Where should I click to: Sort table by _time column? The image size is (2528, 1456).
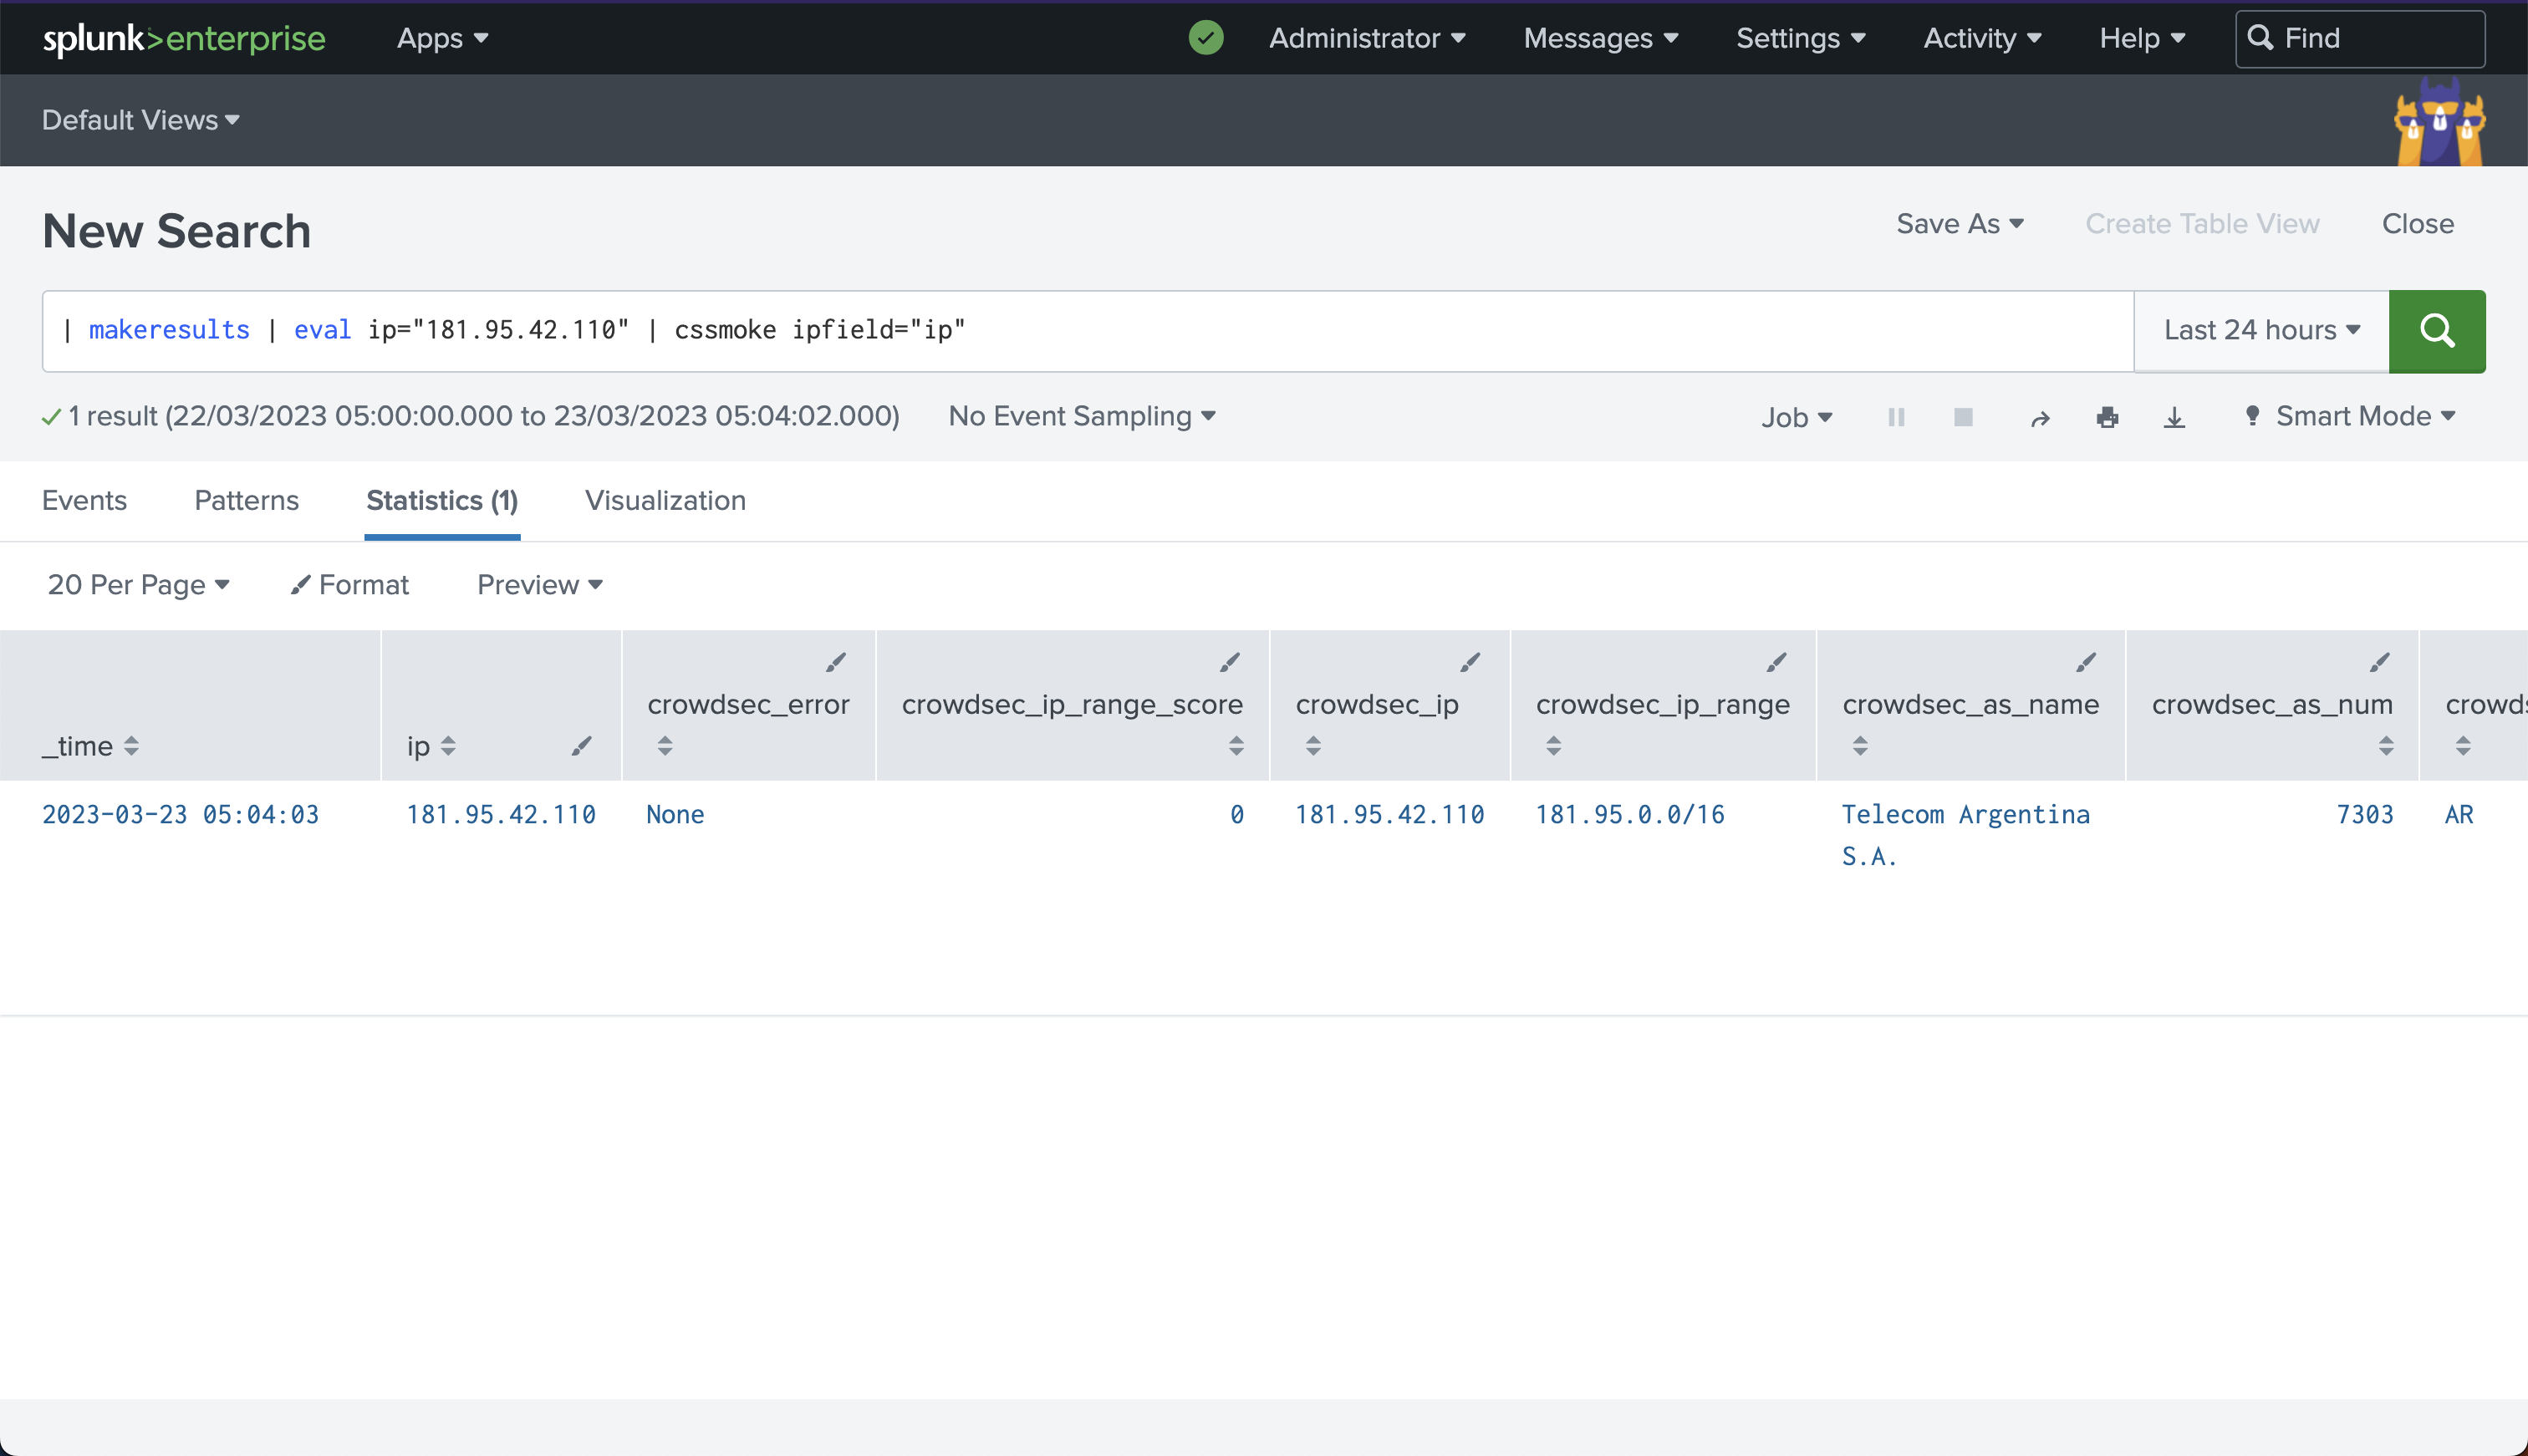click(x=90, y=746)
